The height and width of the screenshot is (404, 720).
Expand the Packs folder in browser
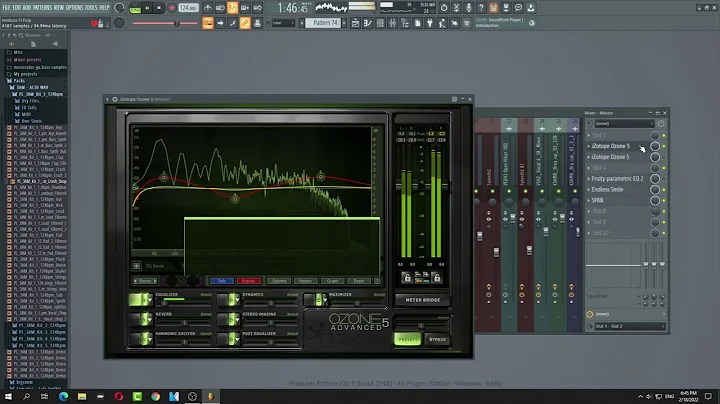click(x=19, y=80)
